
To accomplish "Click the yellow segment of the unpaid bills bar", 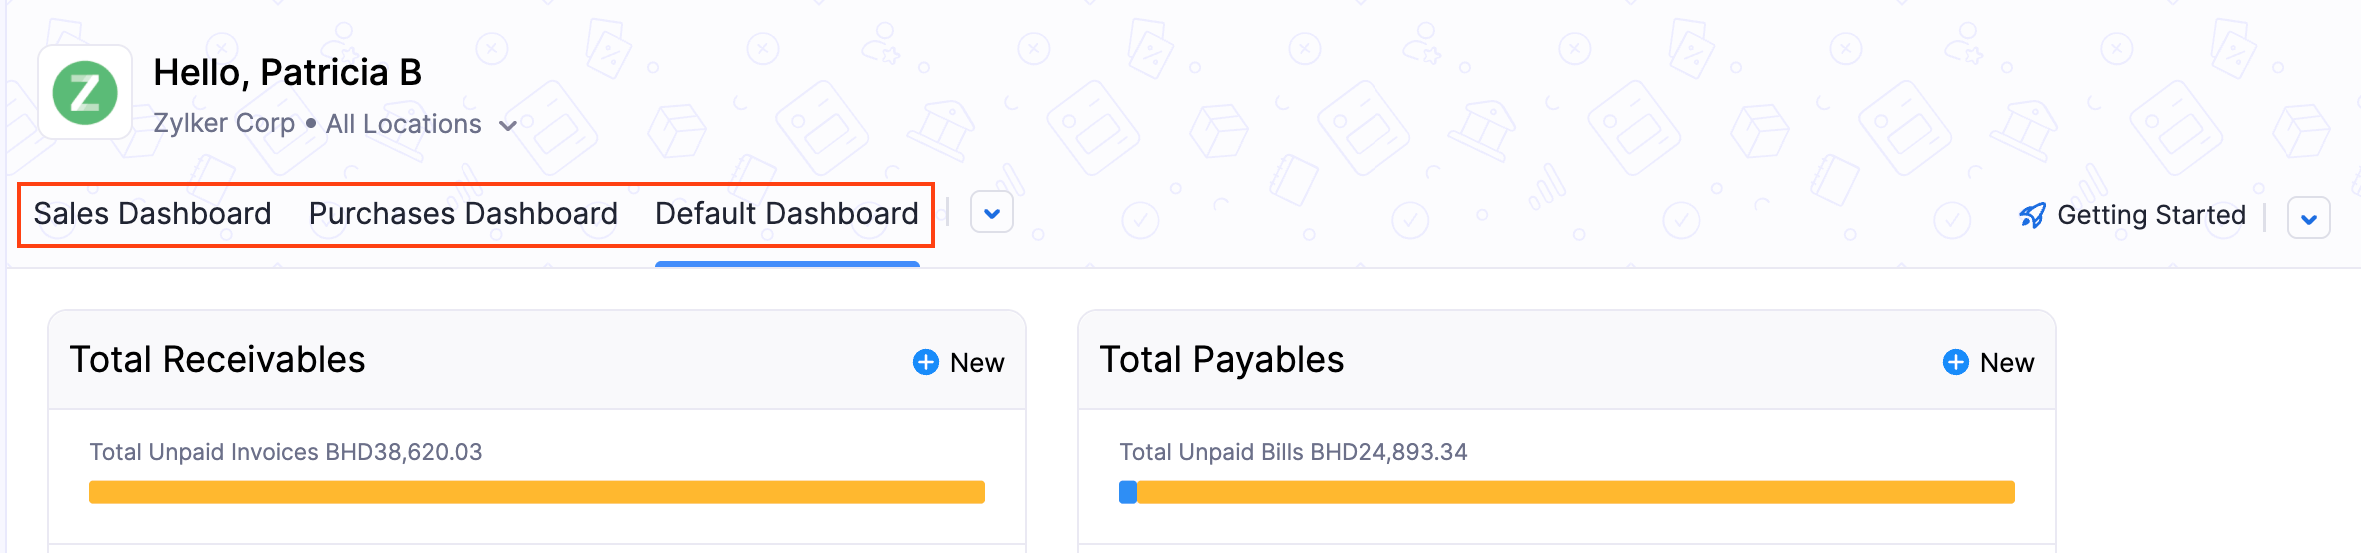I will [x=1575, y=492].
